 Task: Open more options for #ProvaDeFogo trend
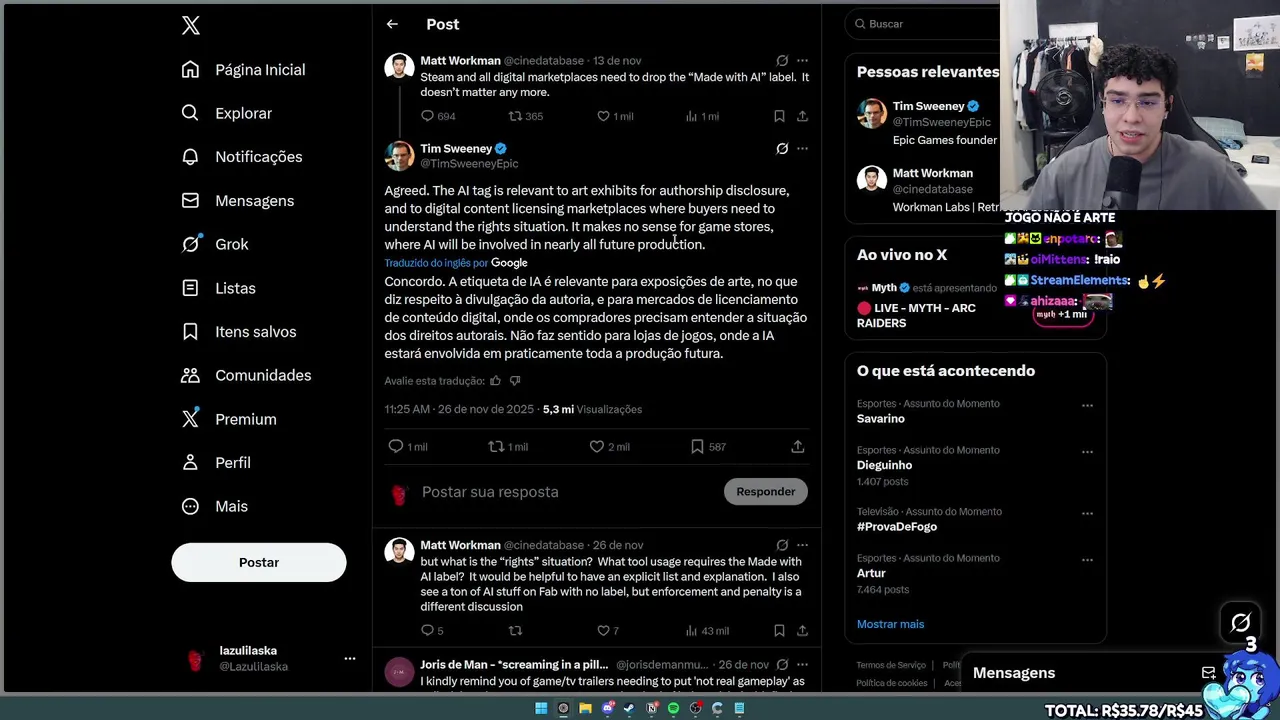[x=1087, y=514]
